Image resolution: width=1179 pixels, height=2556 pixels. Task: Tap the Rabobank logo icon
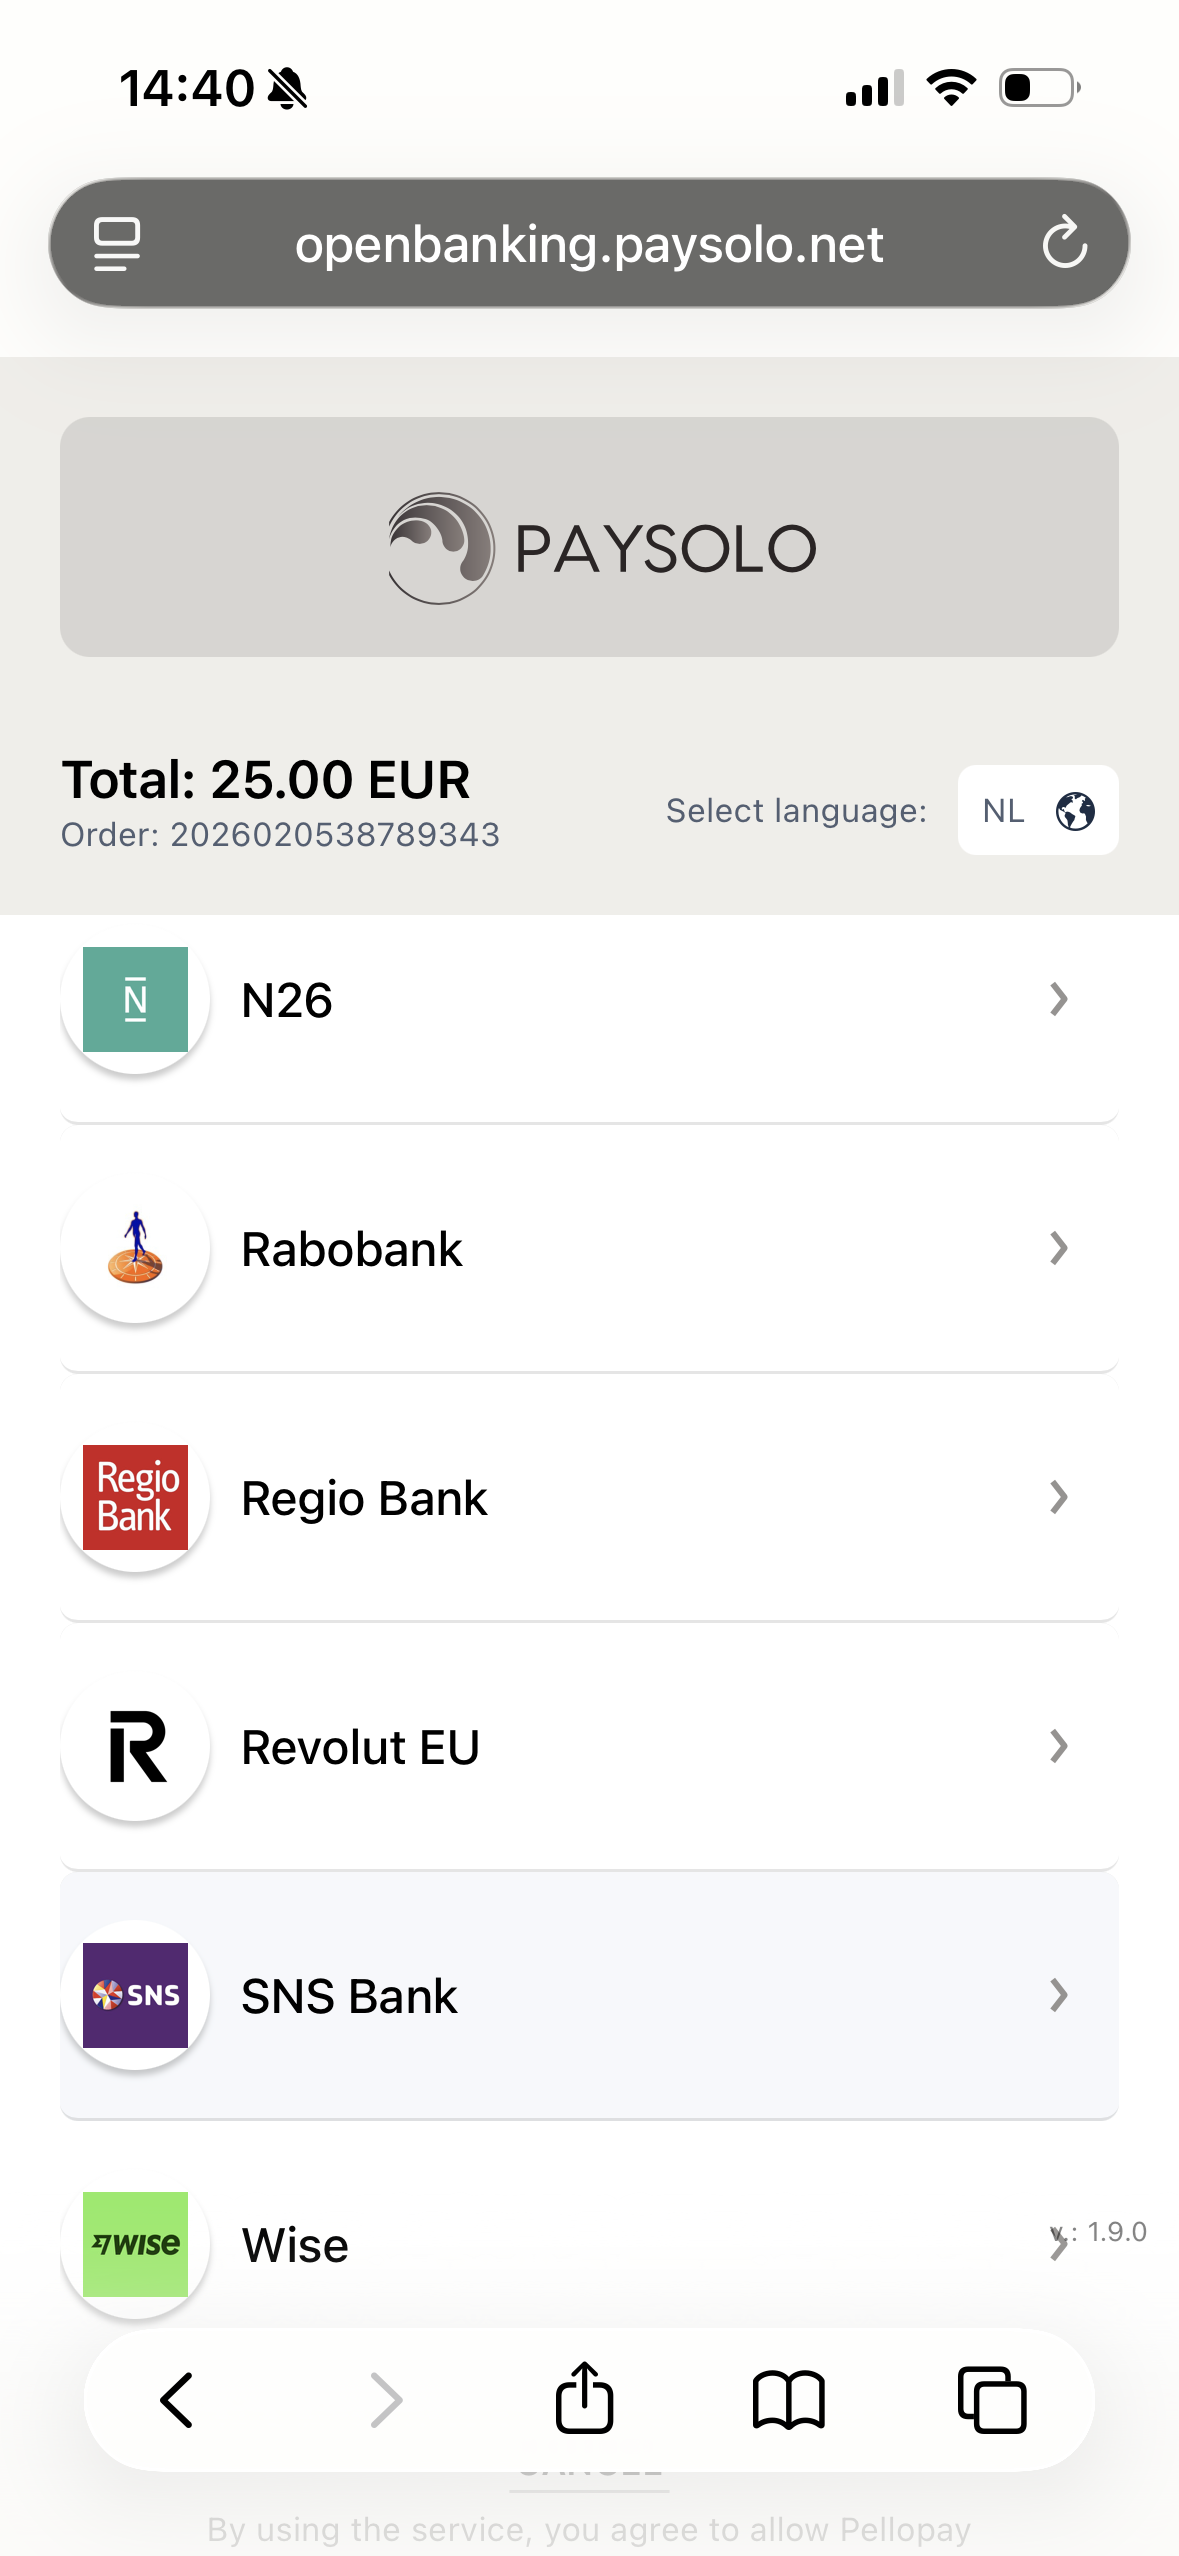135,1248
